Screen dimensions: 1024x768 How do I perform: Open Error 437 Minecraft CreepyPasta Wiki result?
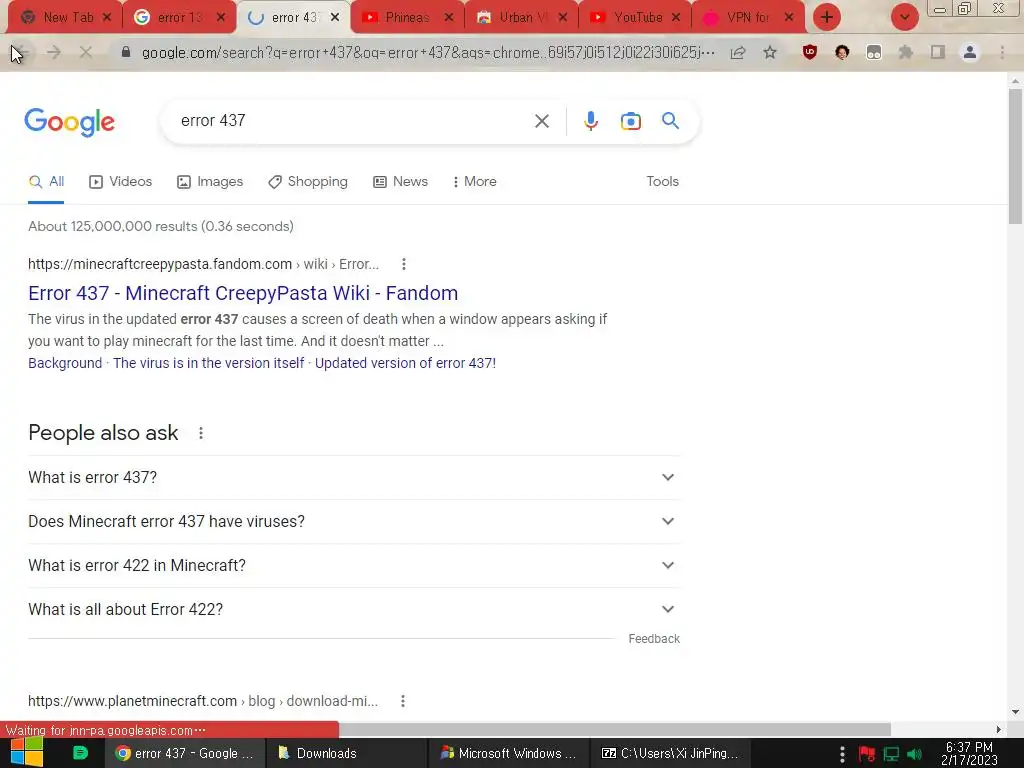(243, 293)
